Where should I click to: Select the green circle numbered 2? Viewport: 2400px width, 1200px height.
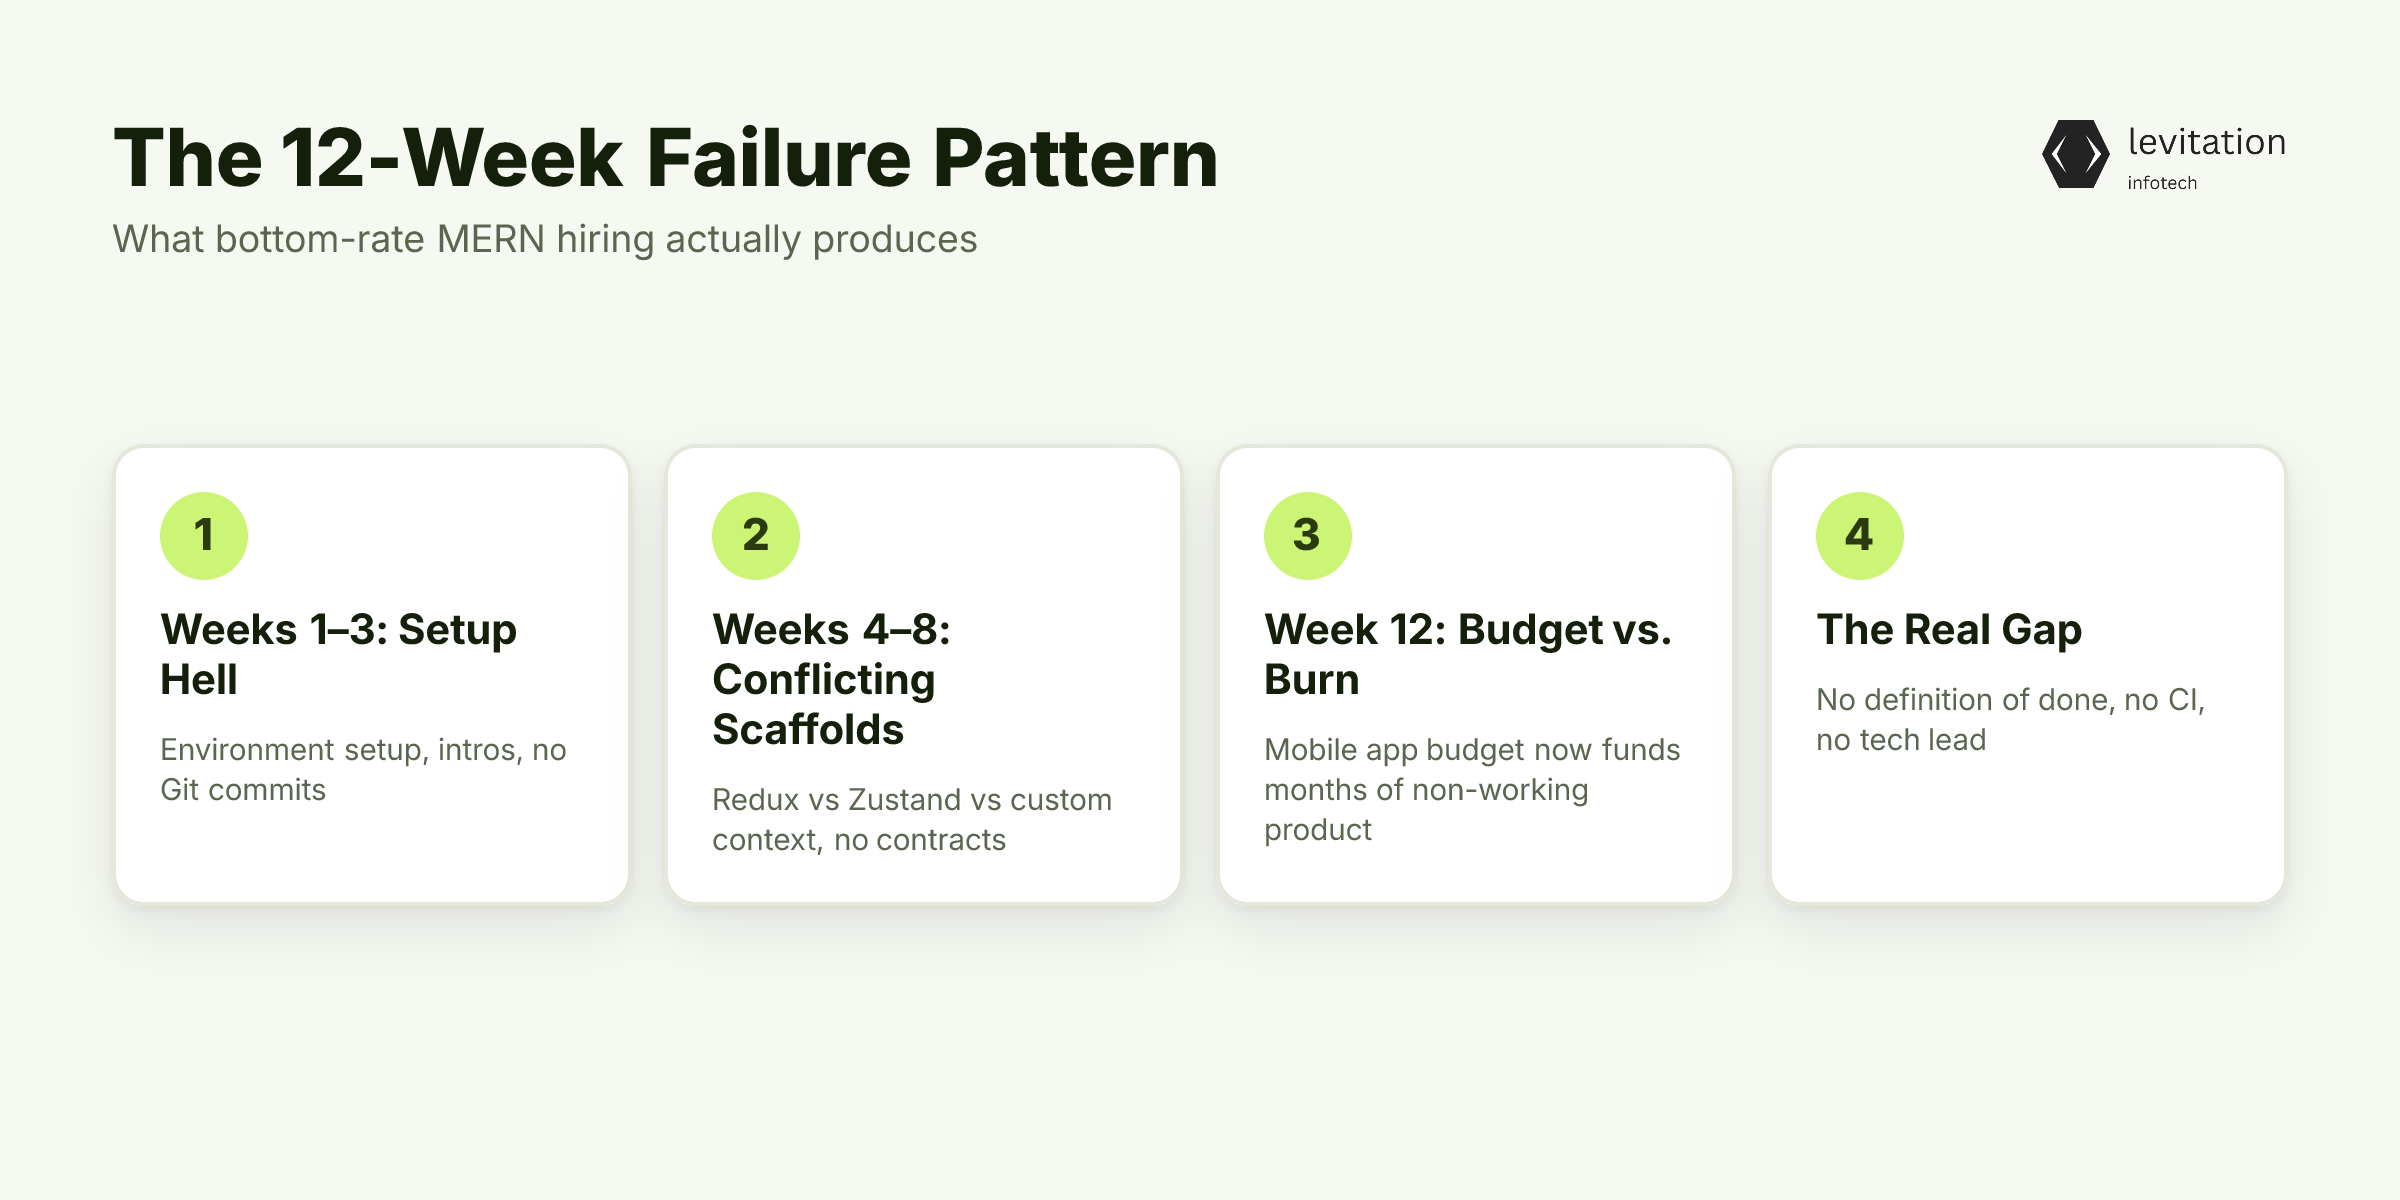[x=756, y=536]
